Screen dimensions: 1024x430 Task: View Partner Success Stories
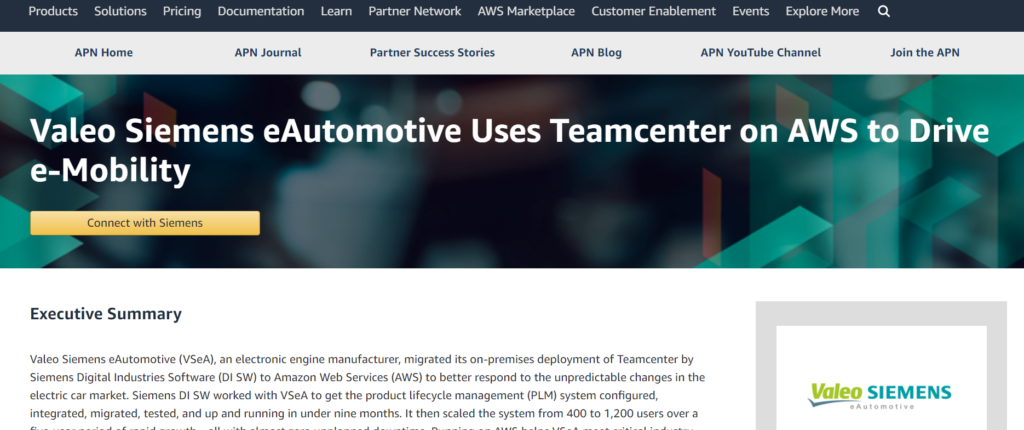(x=432, y=53)
